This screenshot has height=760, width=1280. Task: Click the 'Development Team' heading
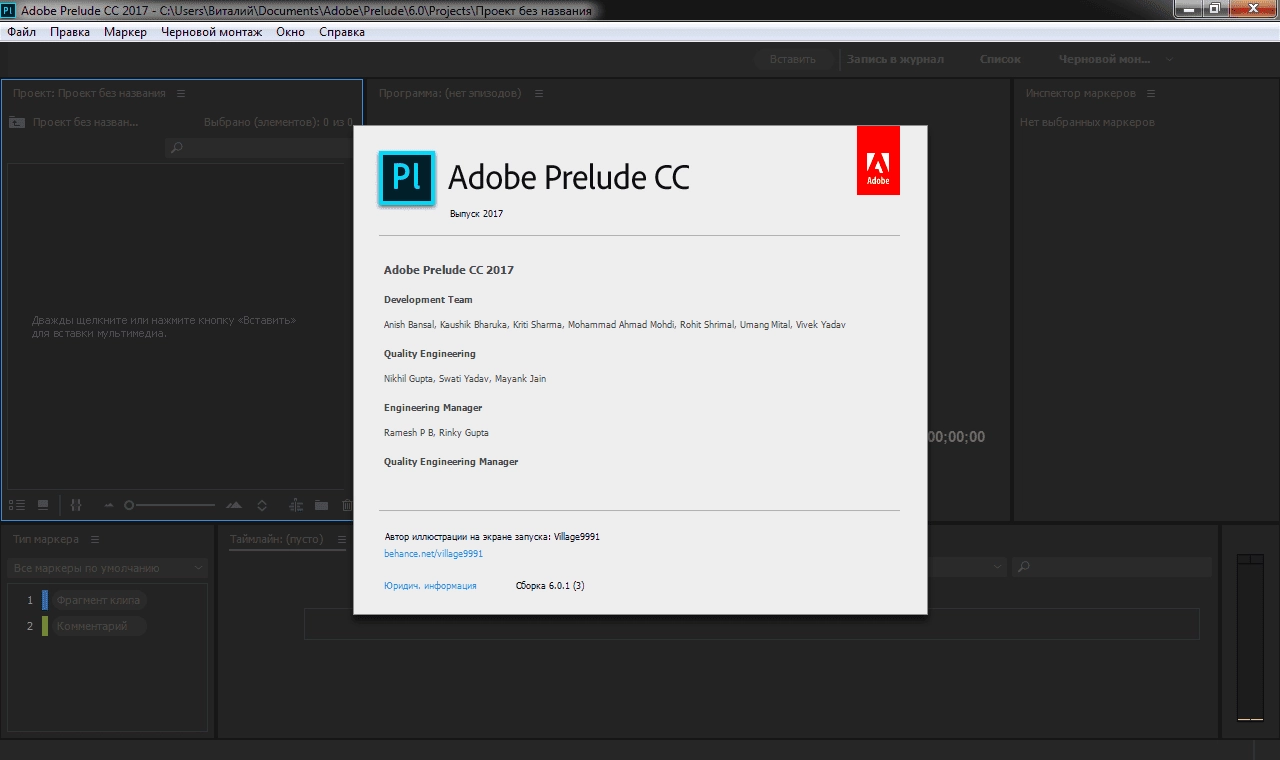coord(428,300)
